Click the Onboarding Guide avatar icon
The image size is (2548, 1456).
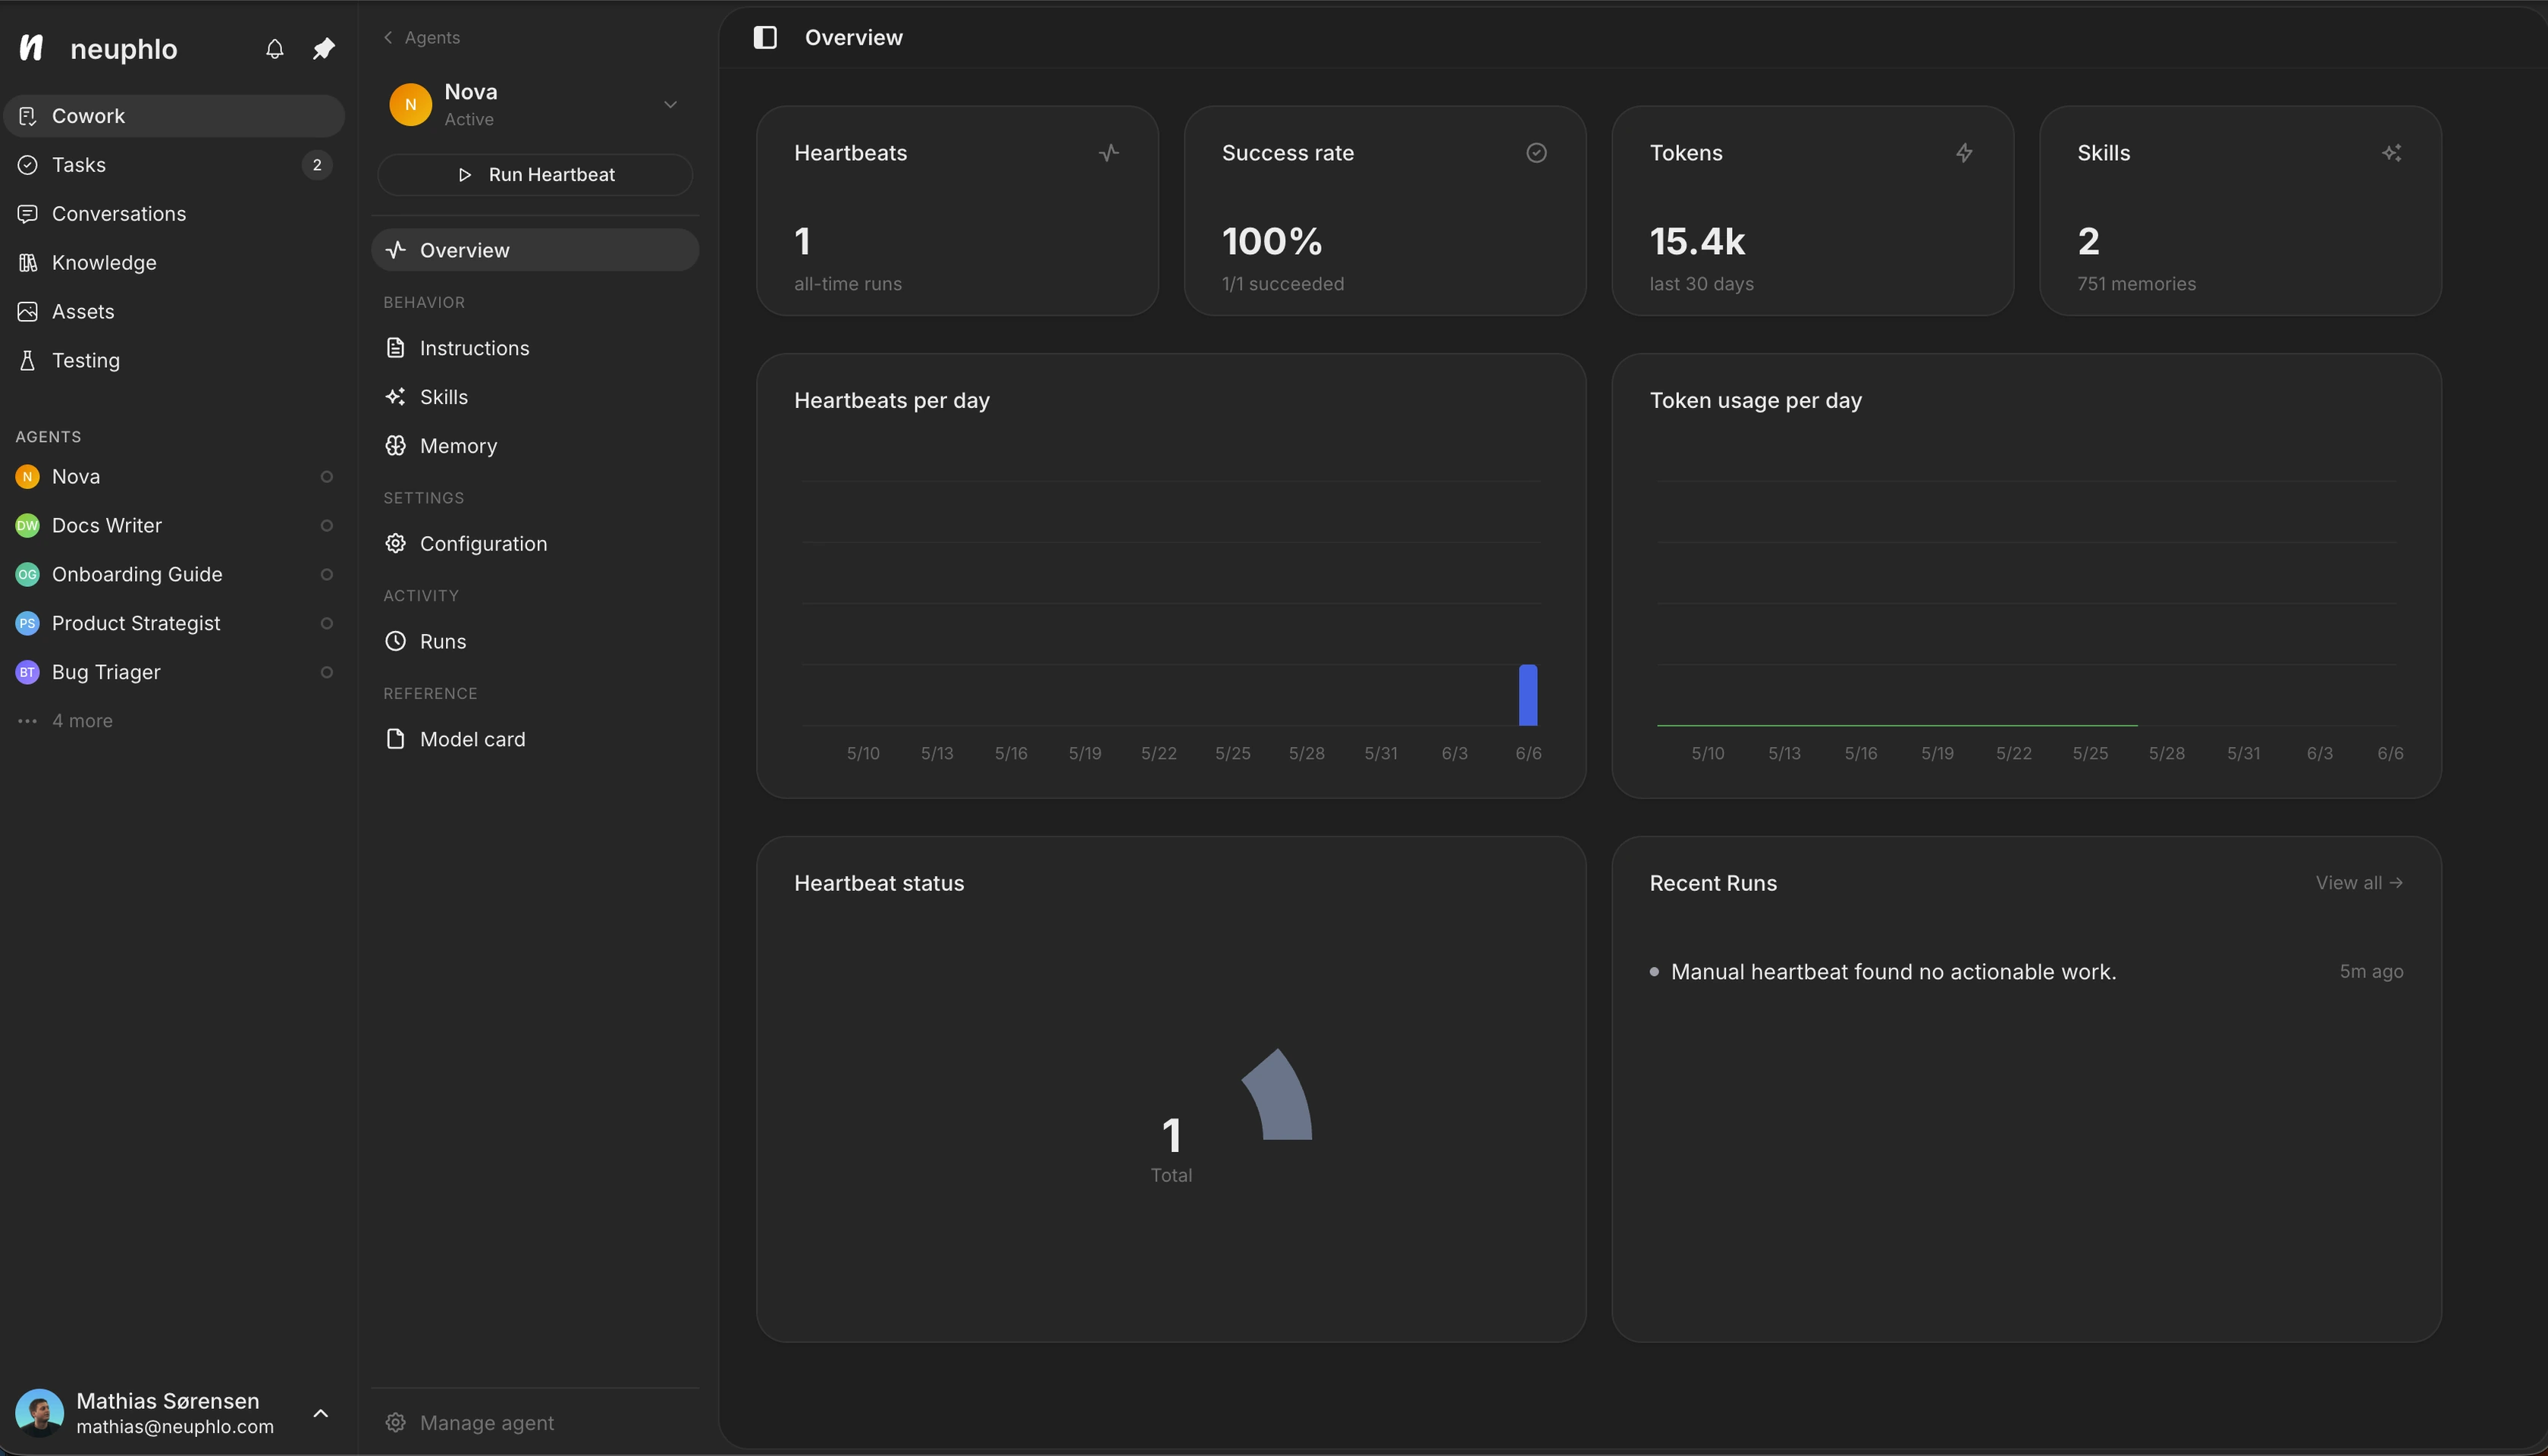click(x=27, y=574)
